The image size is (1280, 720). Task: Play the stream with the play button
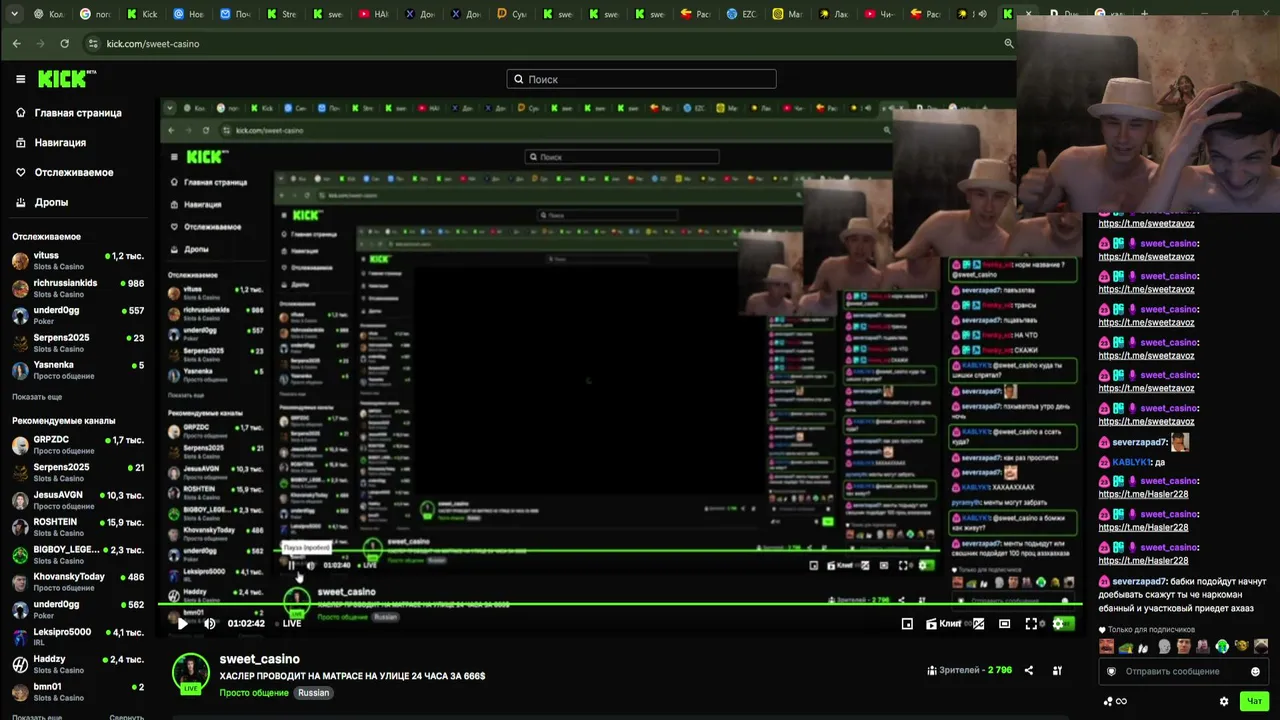(182, 623)
